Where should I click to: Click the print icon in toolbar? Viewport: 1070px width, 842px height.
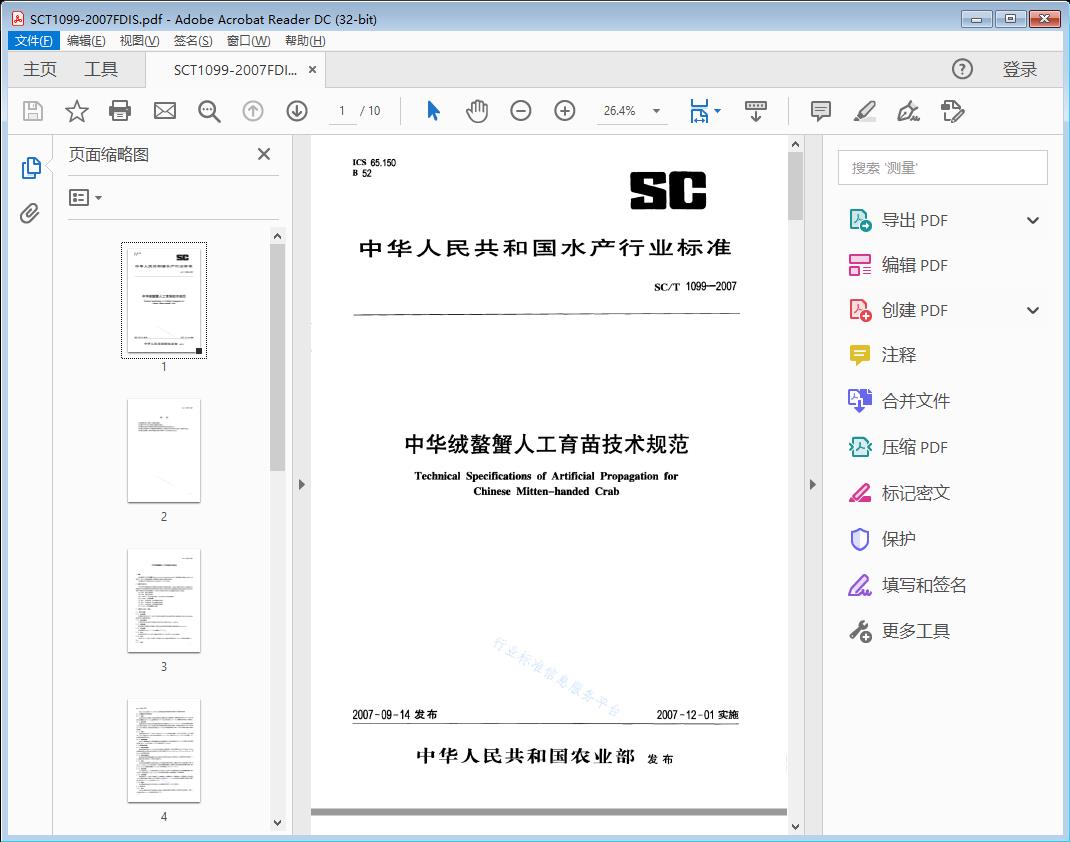pyautogui.click(x=120, y=111)
